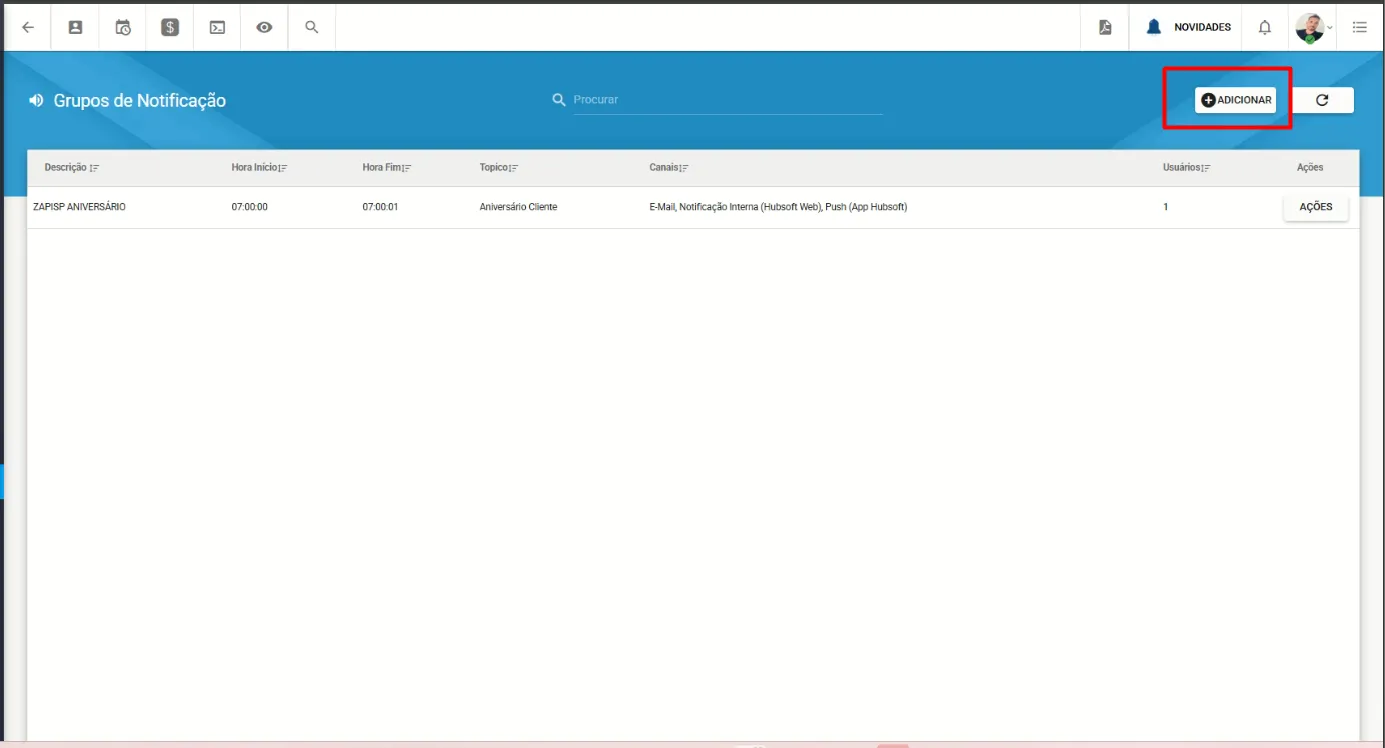This screenshot has height=748, width=1385.
Task: Open AÇÕES menu for ZAPISP ANIVERSÁRIO
Action: [1315, 207]
